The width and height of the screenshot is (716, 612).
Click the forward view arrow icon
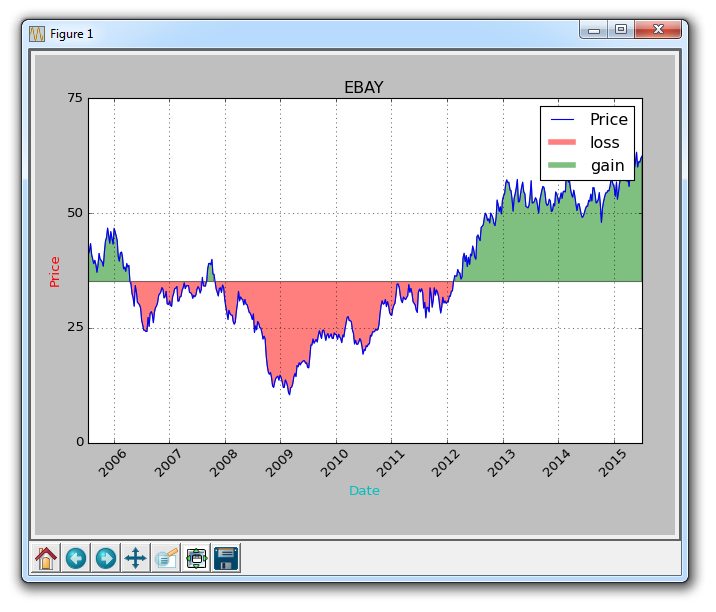click(x=105, y=558)
